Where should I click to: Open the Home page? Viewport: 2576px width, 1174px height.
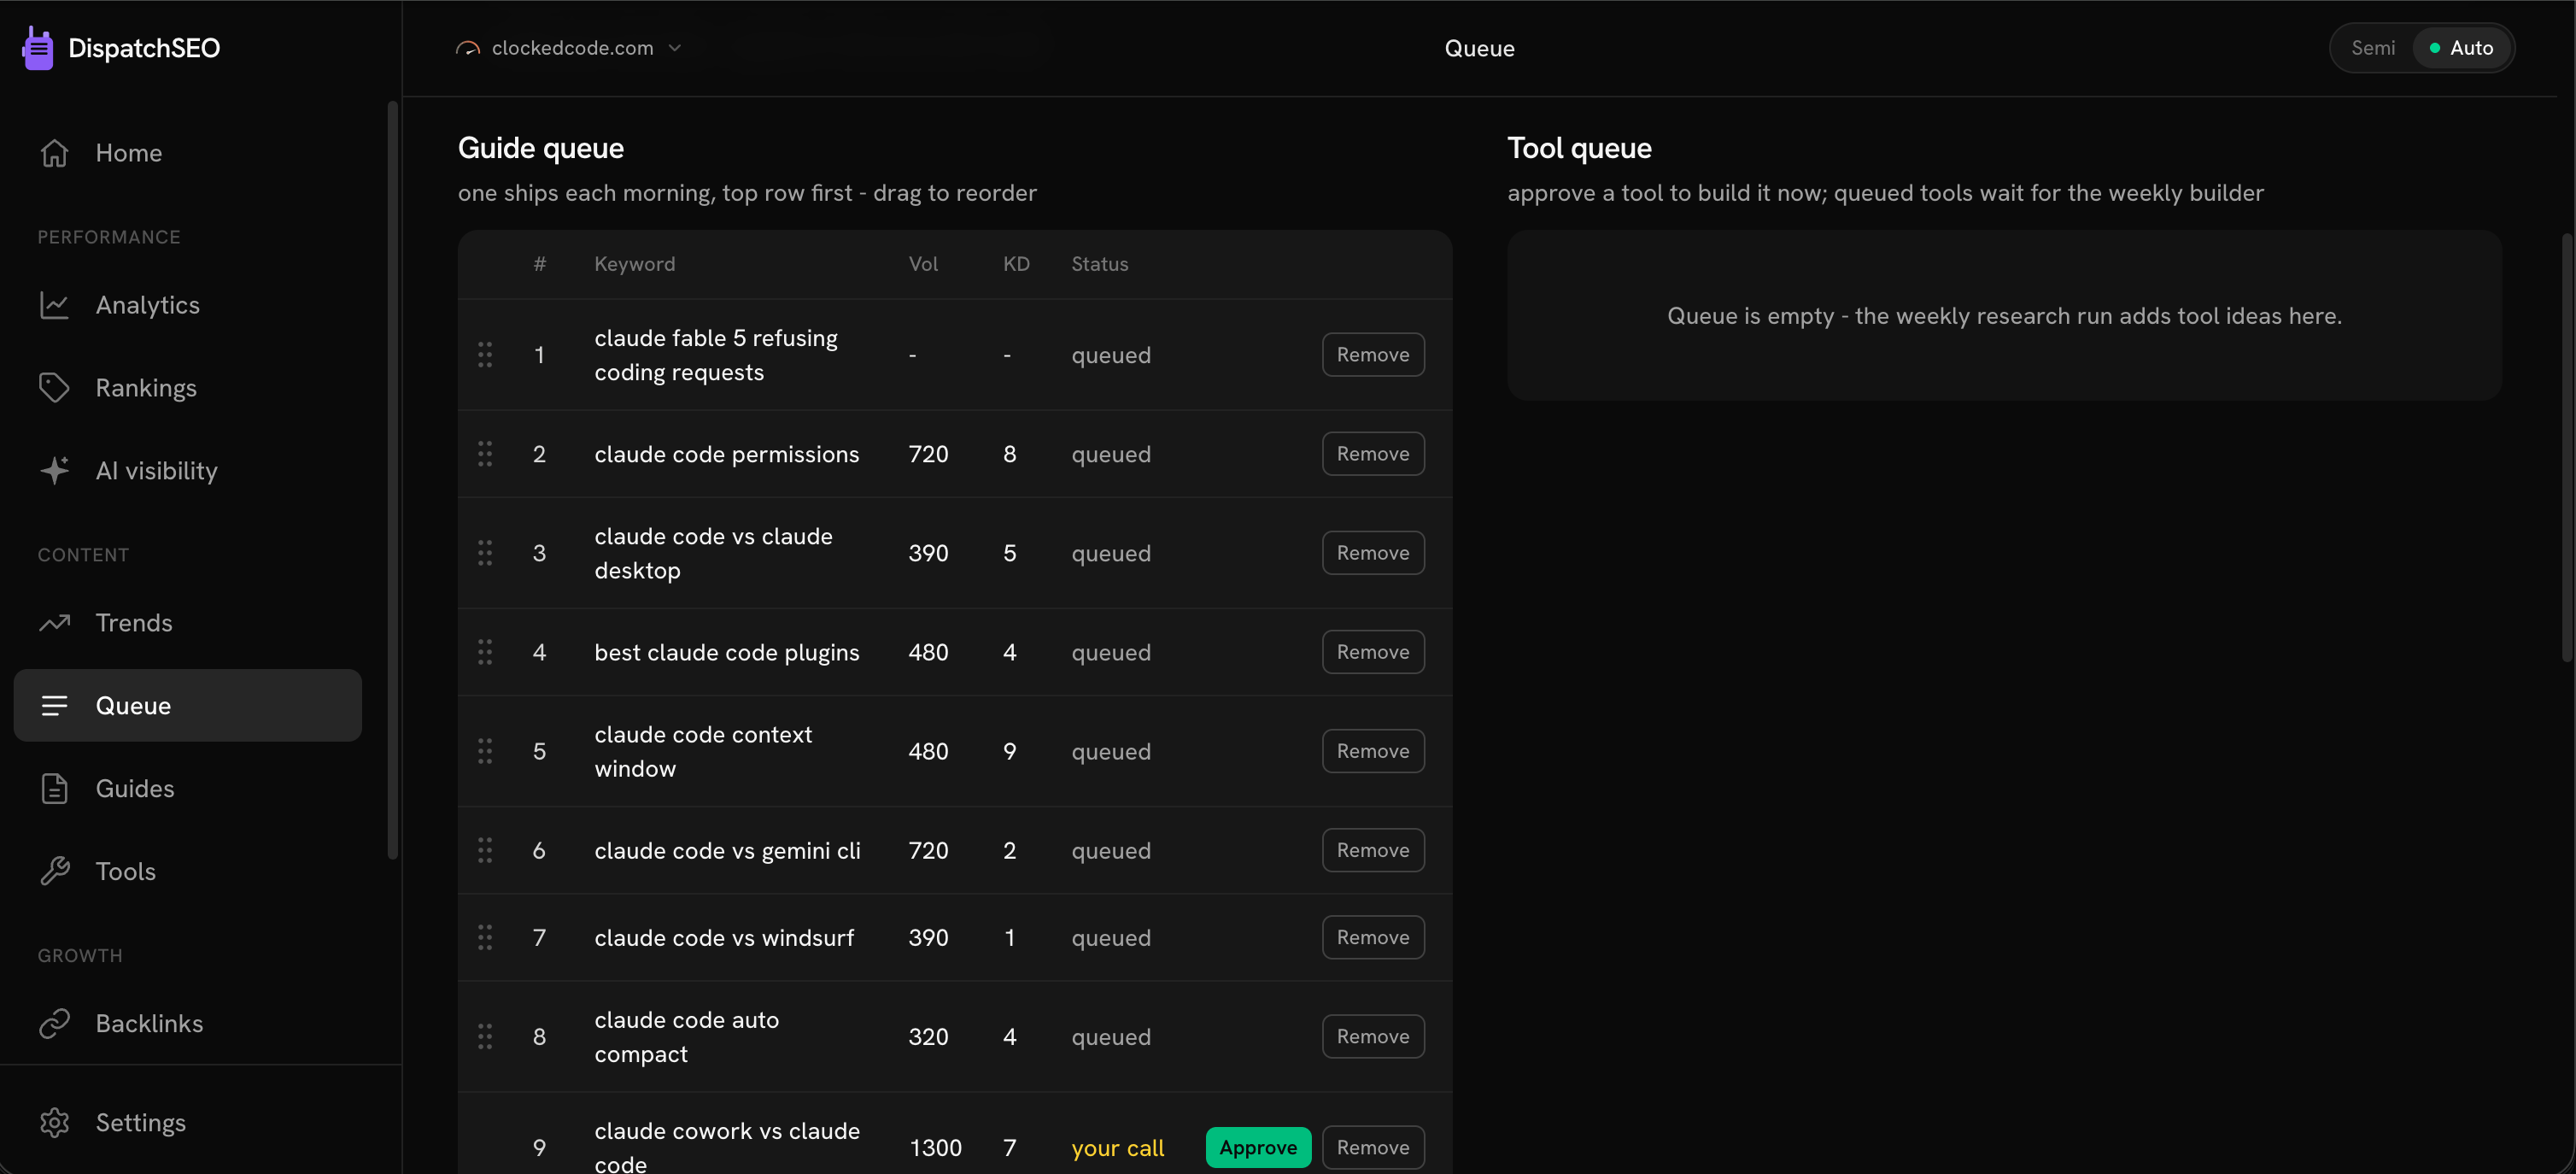click(x=188, y=153)
